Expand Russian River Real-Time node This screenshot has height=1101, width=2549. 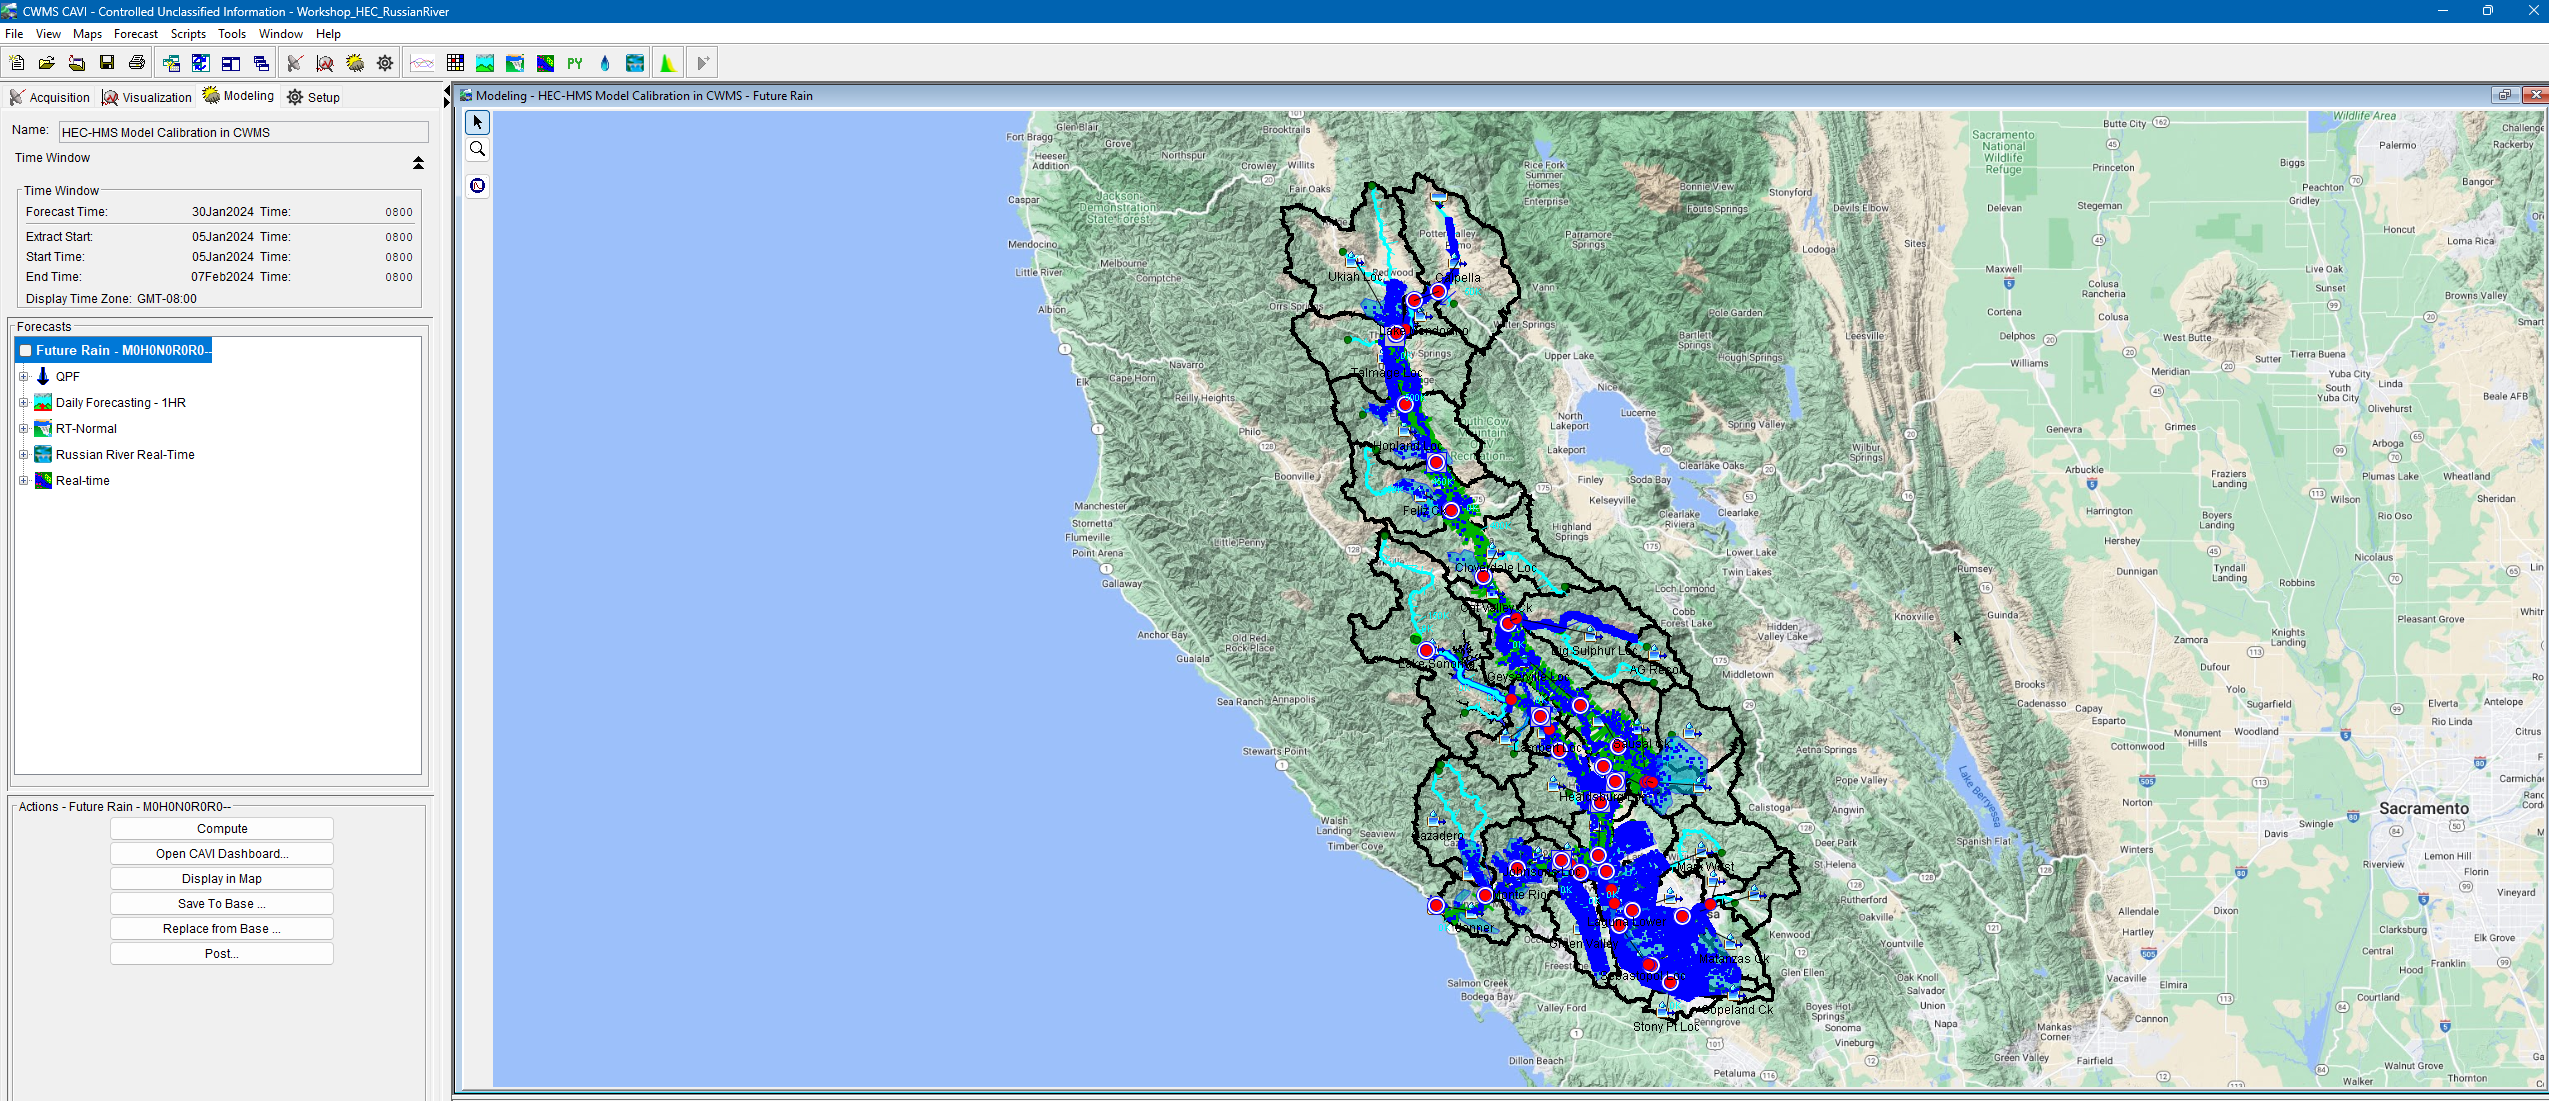(x=24, y=455)
